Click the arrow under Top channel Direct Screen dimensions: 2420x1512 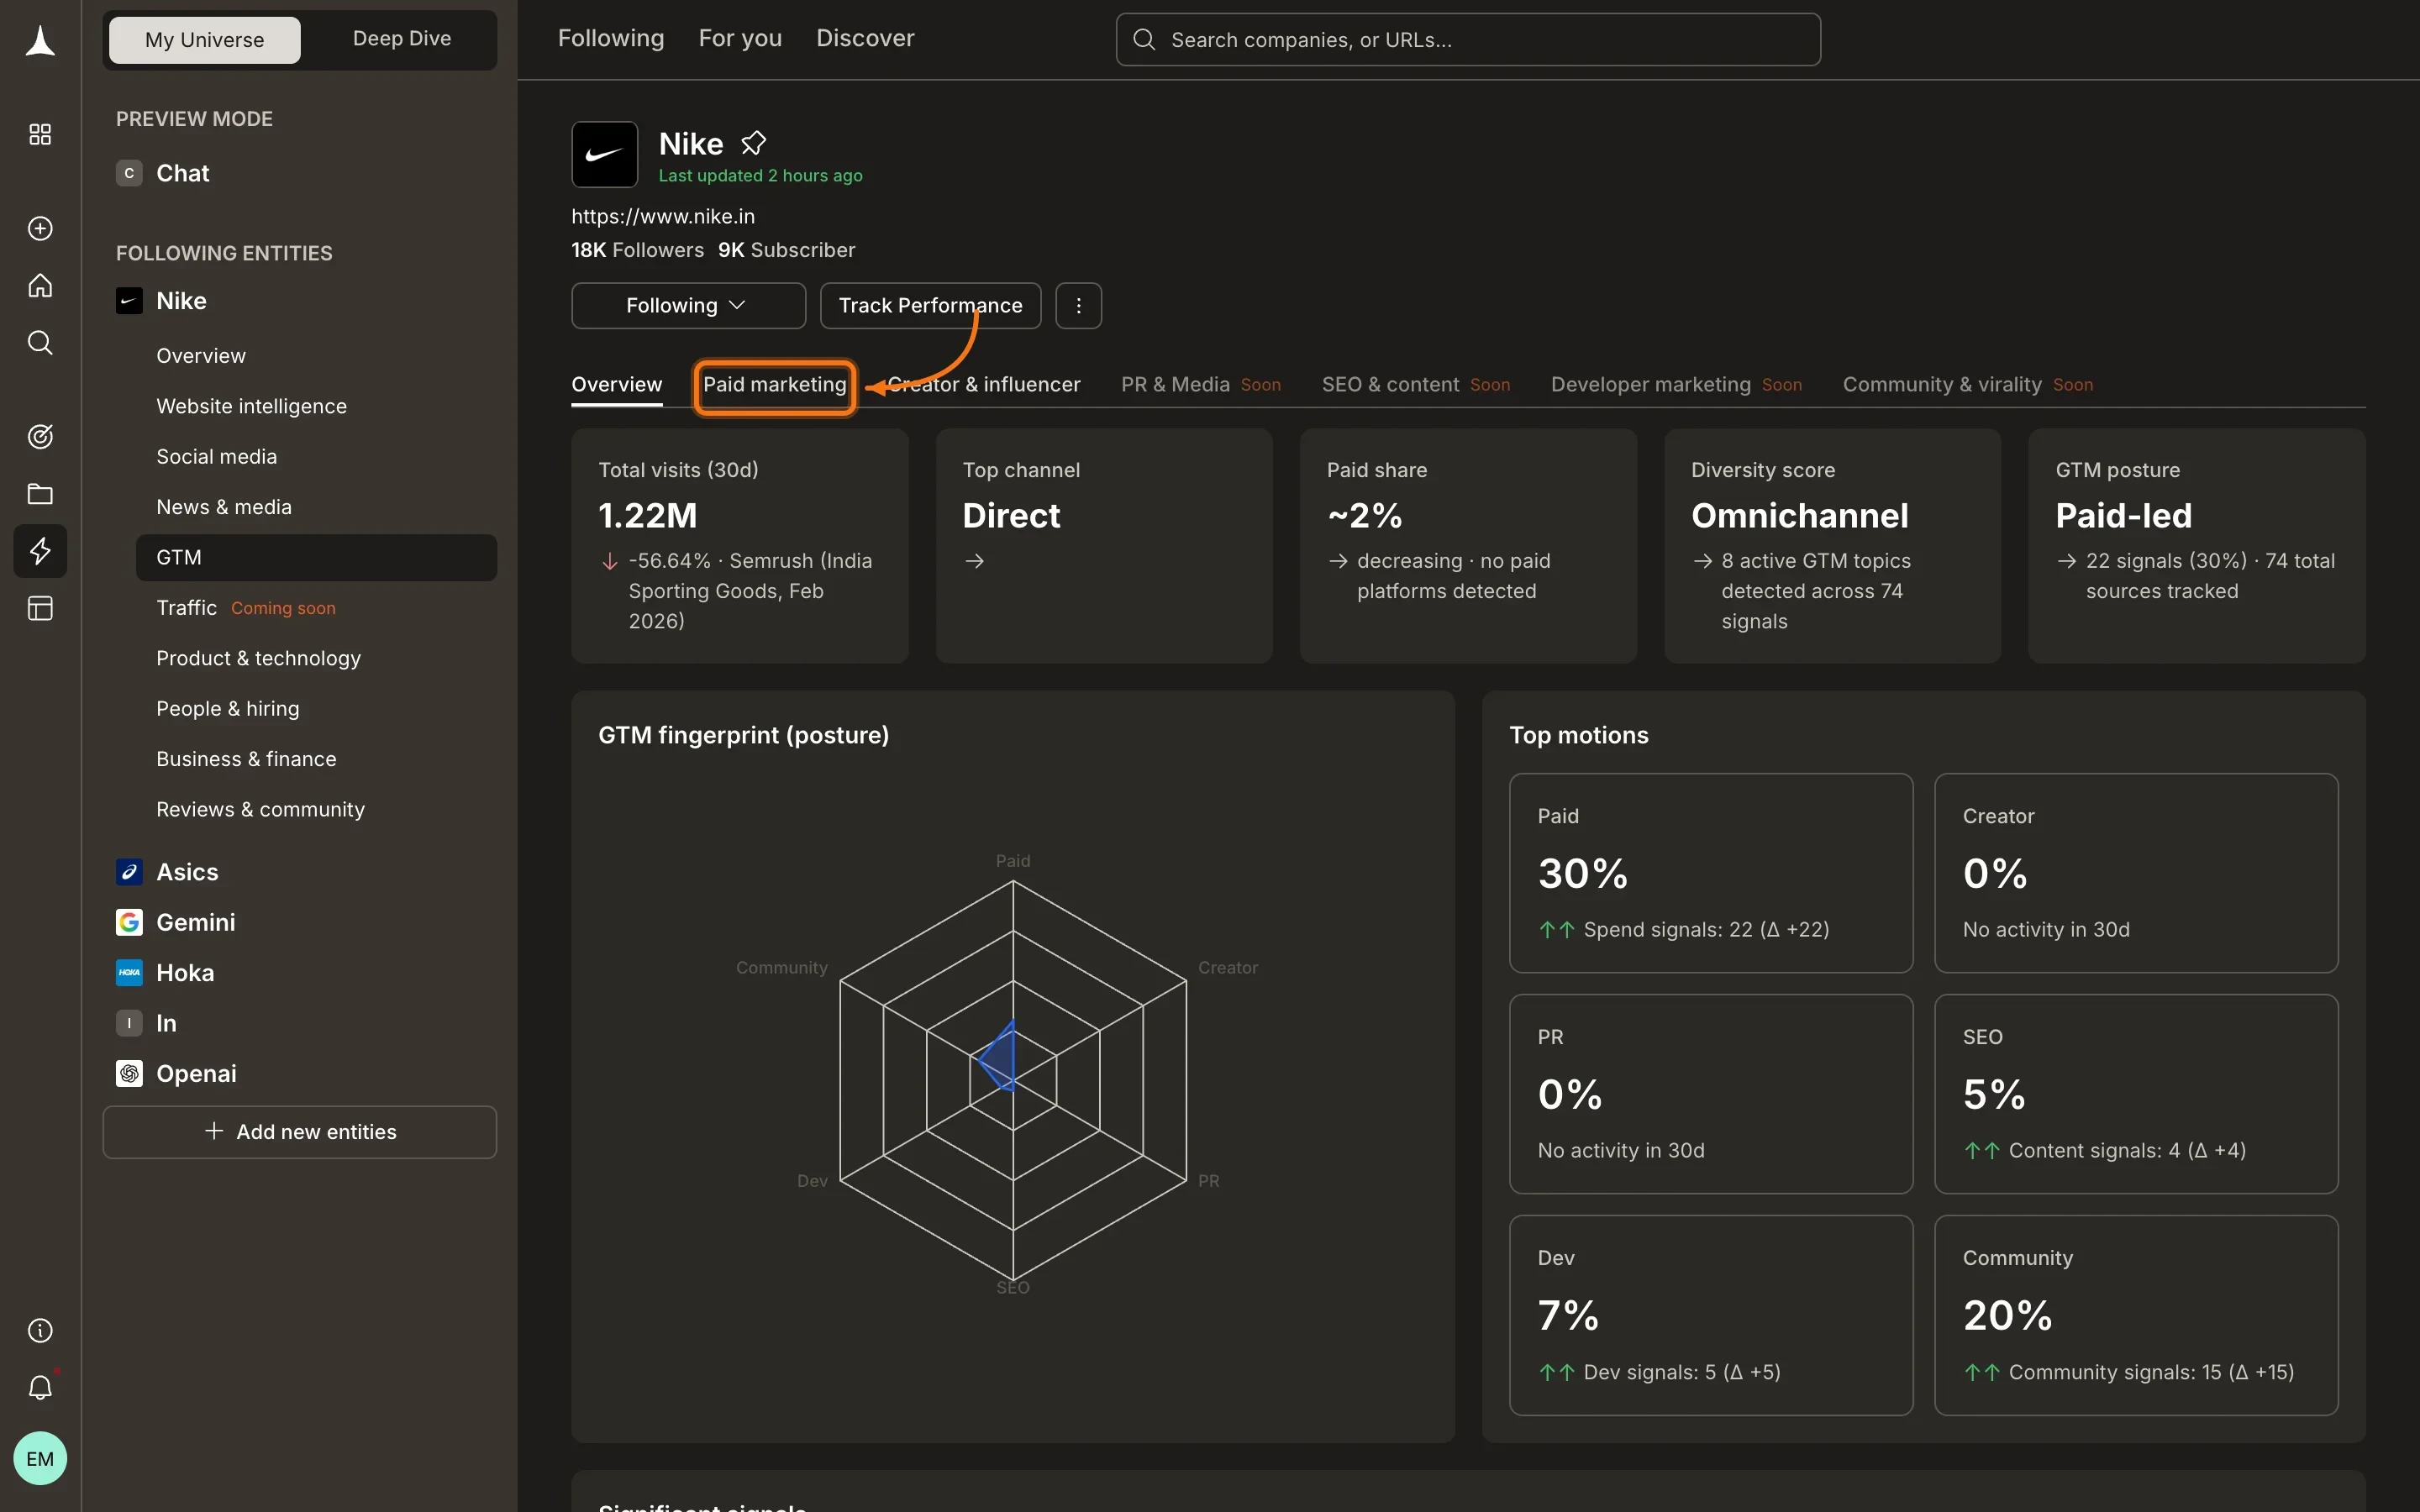(975, 562)
